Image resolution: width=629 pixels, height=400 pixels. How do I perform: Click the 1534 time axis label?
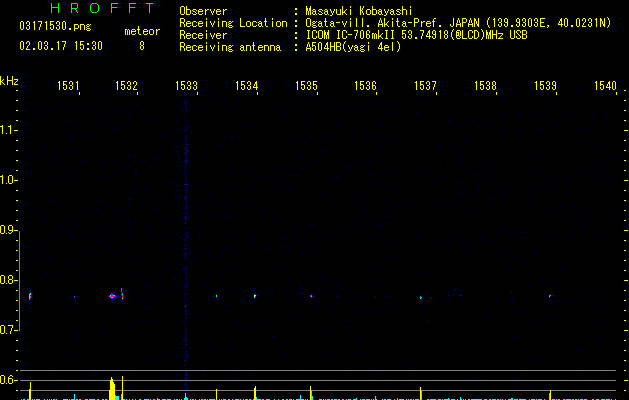[246, 86]
